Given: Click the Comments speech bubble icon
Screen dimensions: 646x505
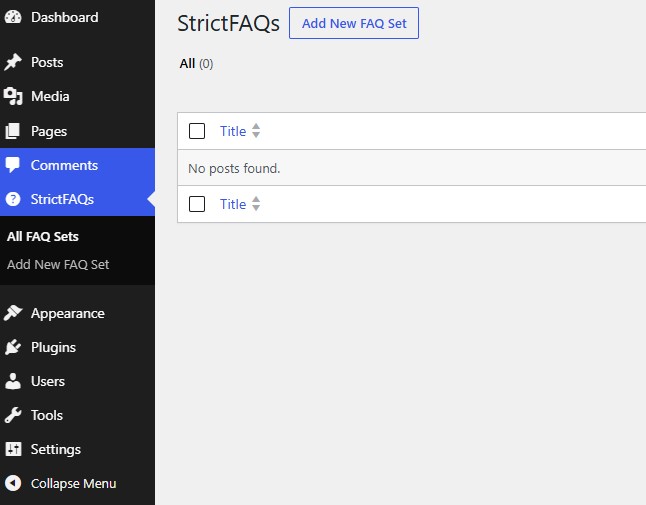Looking at the screenshot, I should [x=13, y=165].
